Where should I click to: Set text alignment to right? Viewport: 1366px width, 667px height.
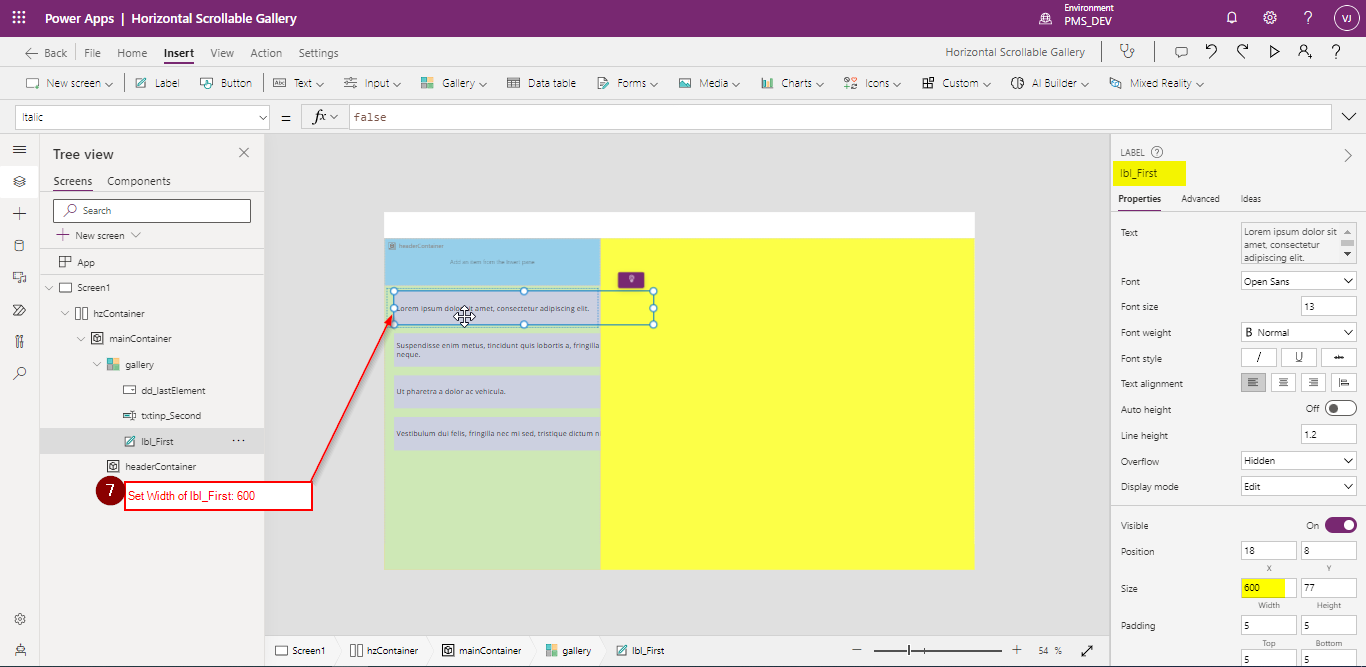point(1314,383)
